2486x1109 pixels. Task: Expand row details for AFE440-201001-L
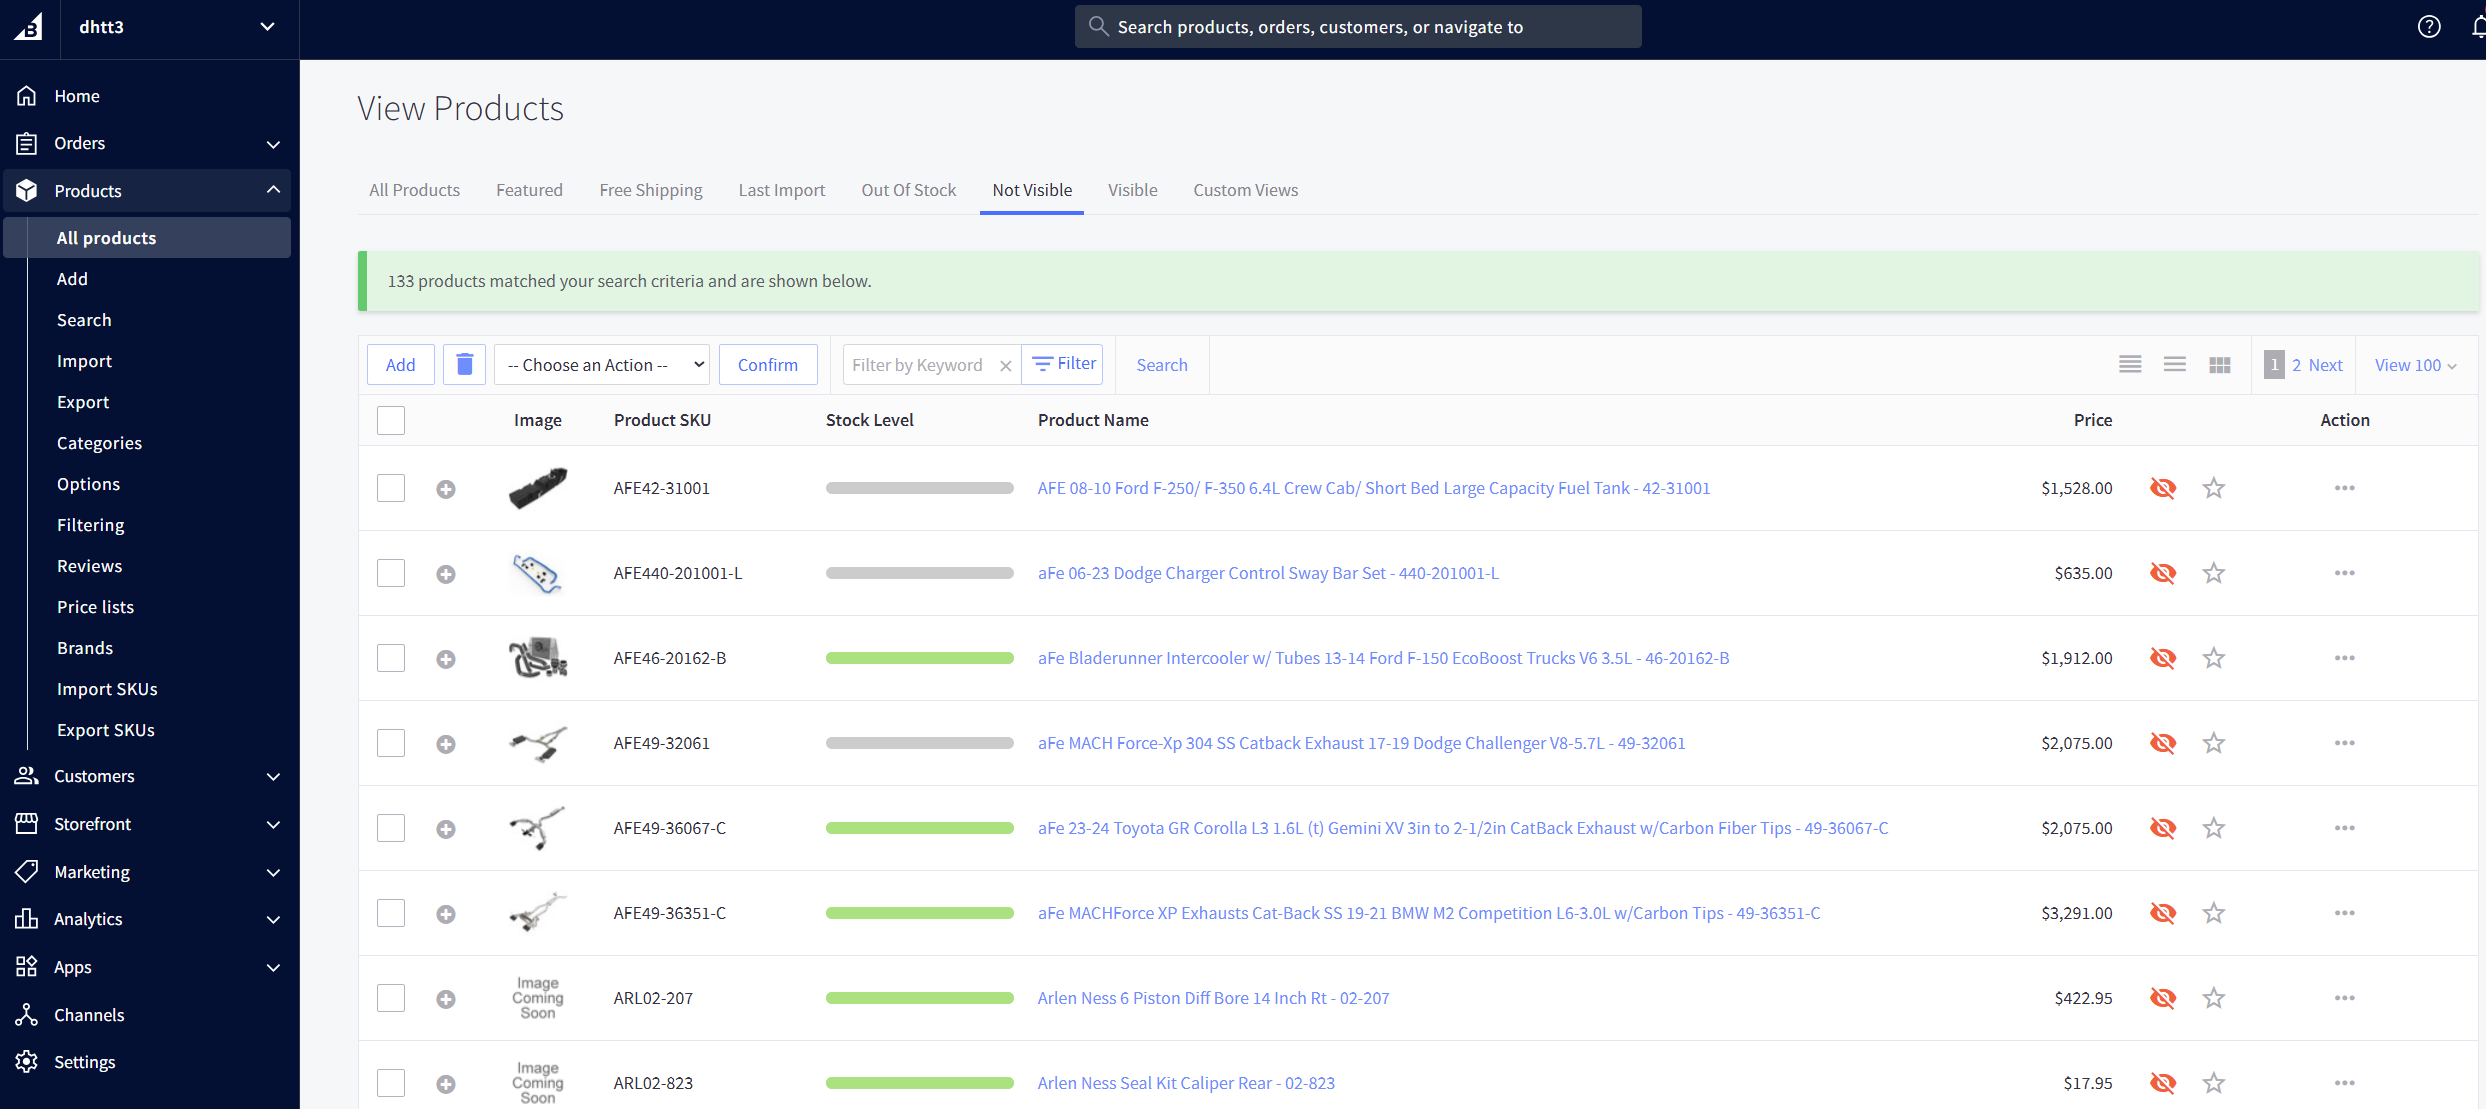click(x=446, y=574)
